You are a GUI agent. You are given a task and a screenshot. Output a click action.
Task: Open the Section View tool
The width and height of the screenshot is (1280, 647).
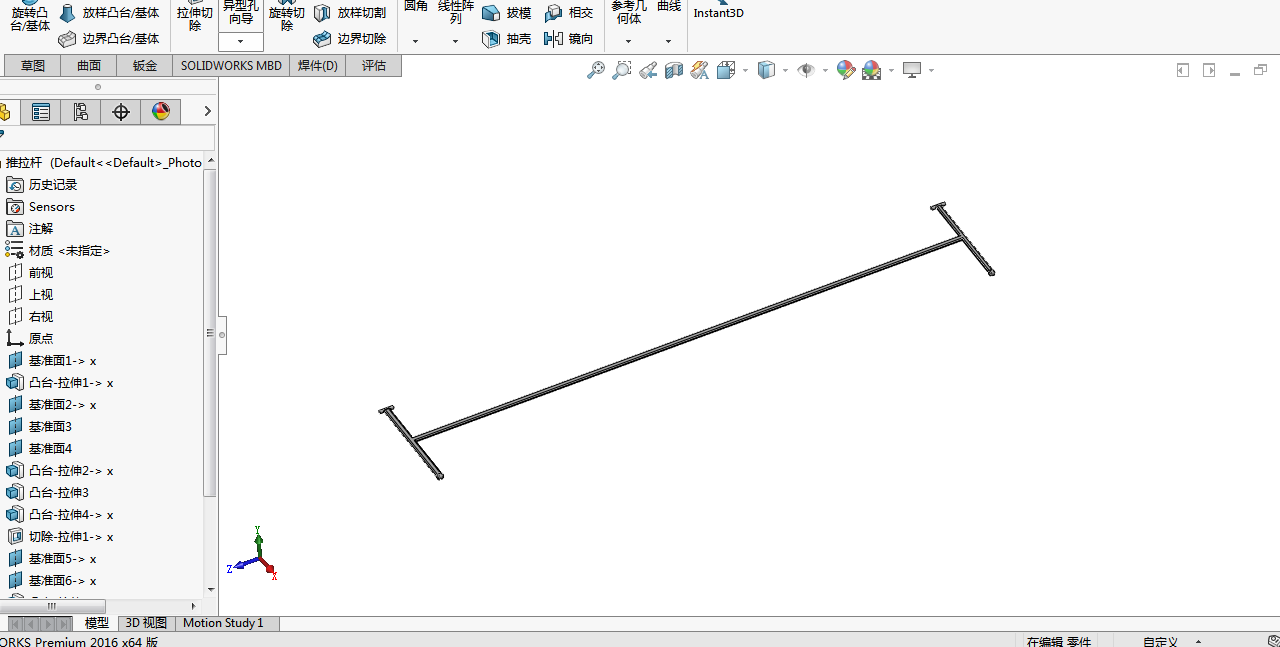[x=674, y=70]
